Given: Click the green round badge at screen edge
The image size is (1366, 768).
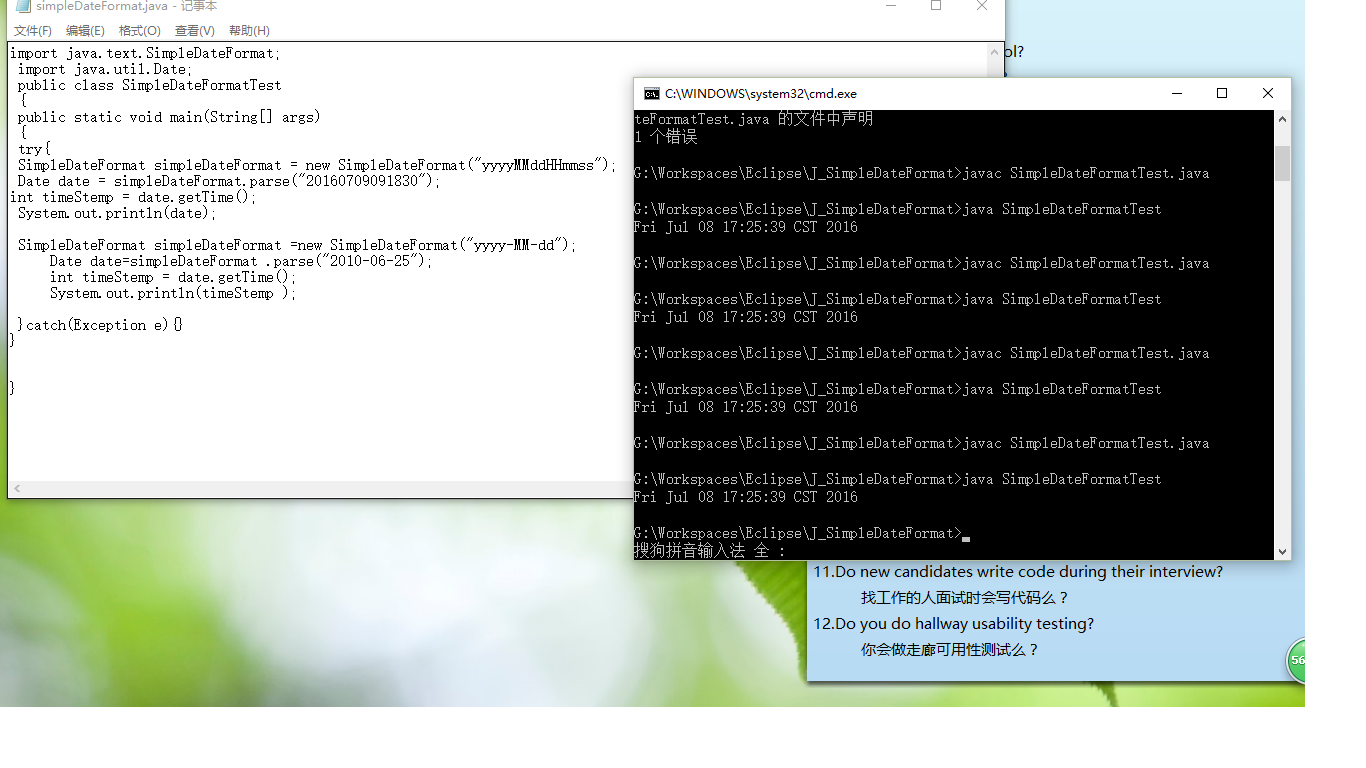Looking at the screenshot, I should click(1295, 661).
